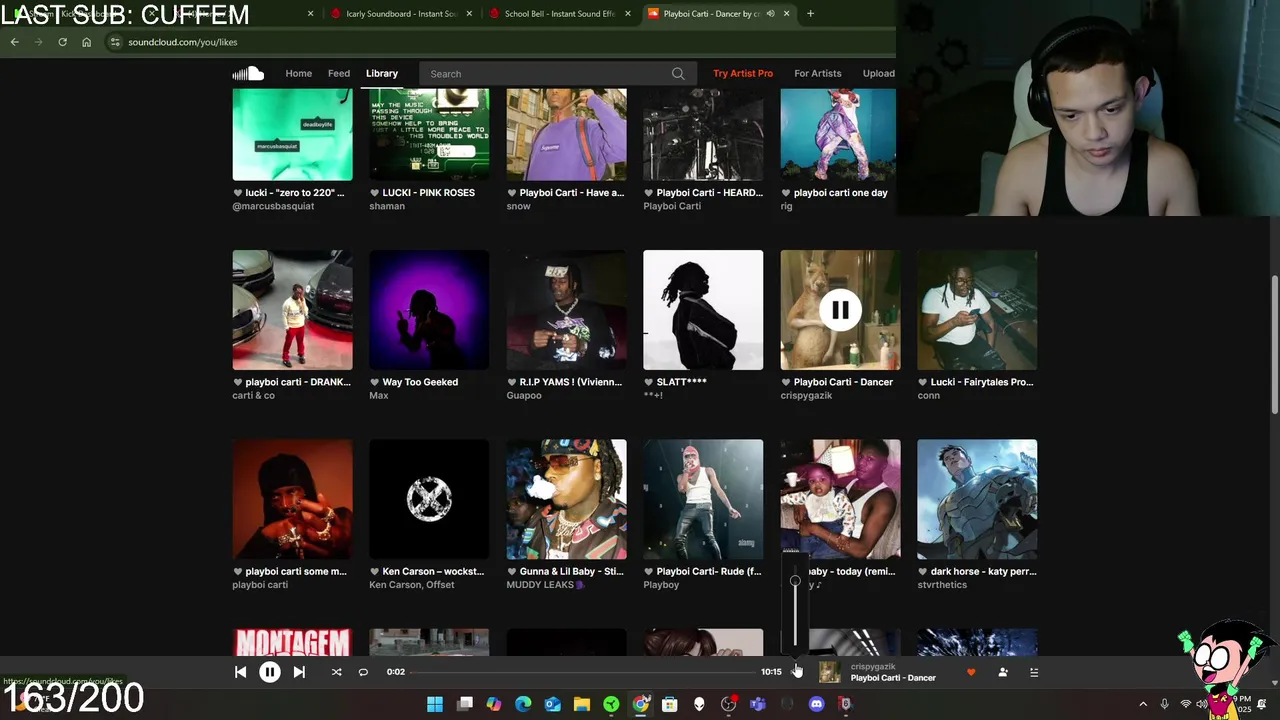Open the Way Too Geeked track artwork
The width and height of the screenshot is (1280, 720).
pyautogui.click(x=429, y=310)
